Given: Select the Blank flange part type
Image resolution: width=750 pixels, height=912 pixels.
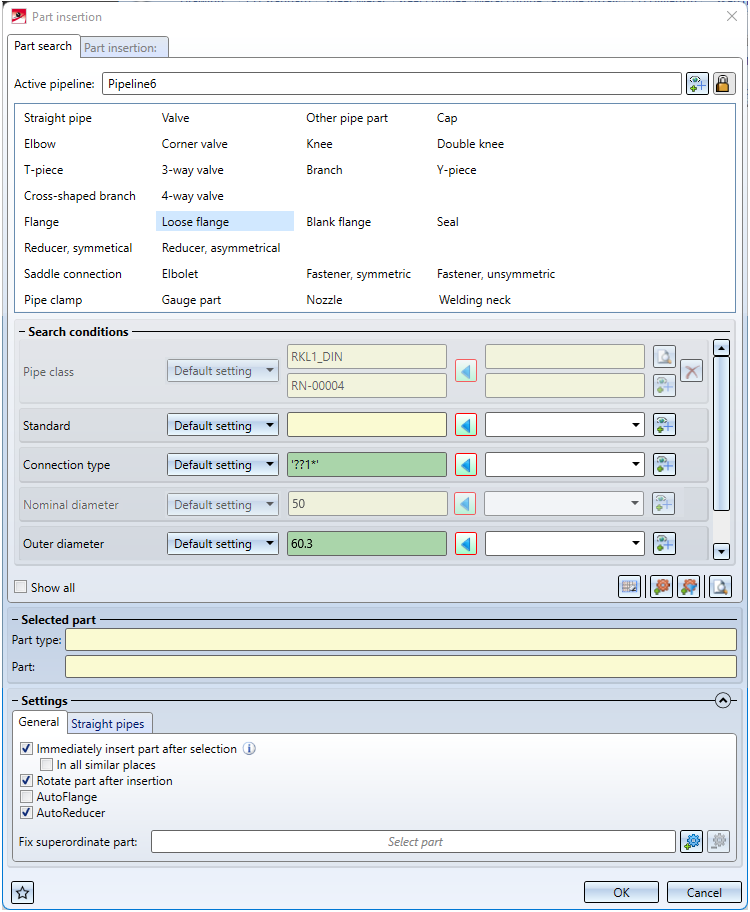Looking at the screenshot, I should tap(338, 222).
